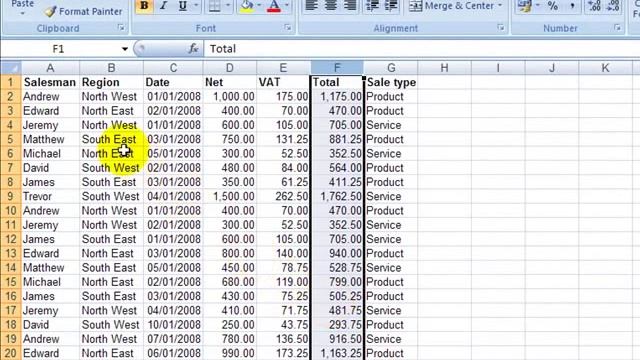Click the Name Box showing F1
Viewport: 640px width, 360px height.
[59, 49]
